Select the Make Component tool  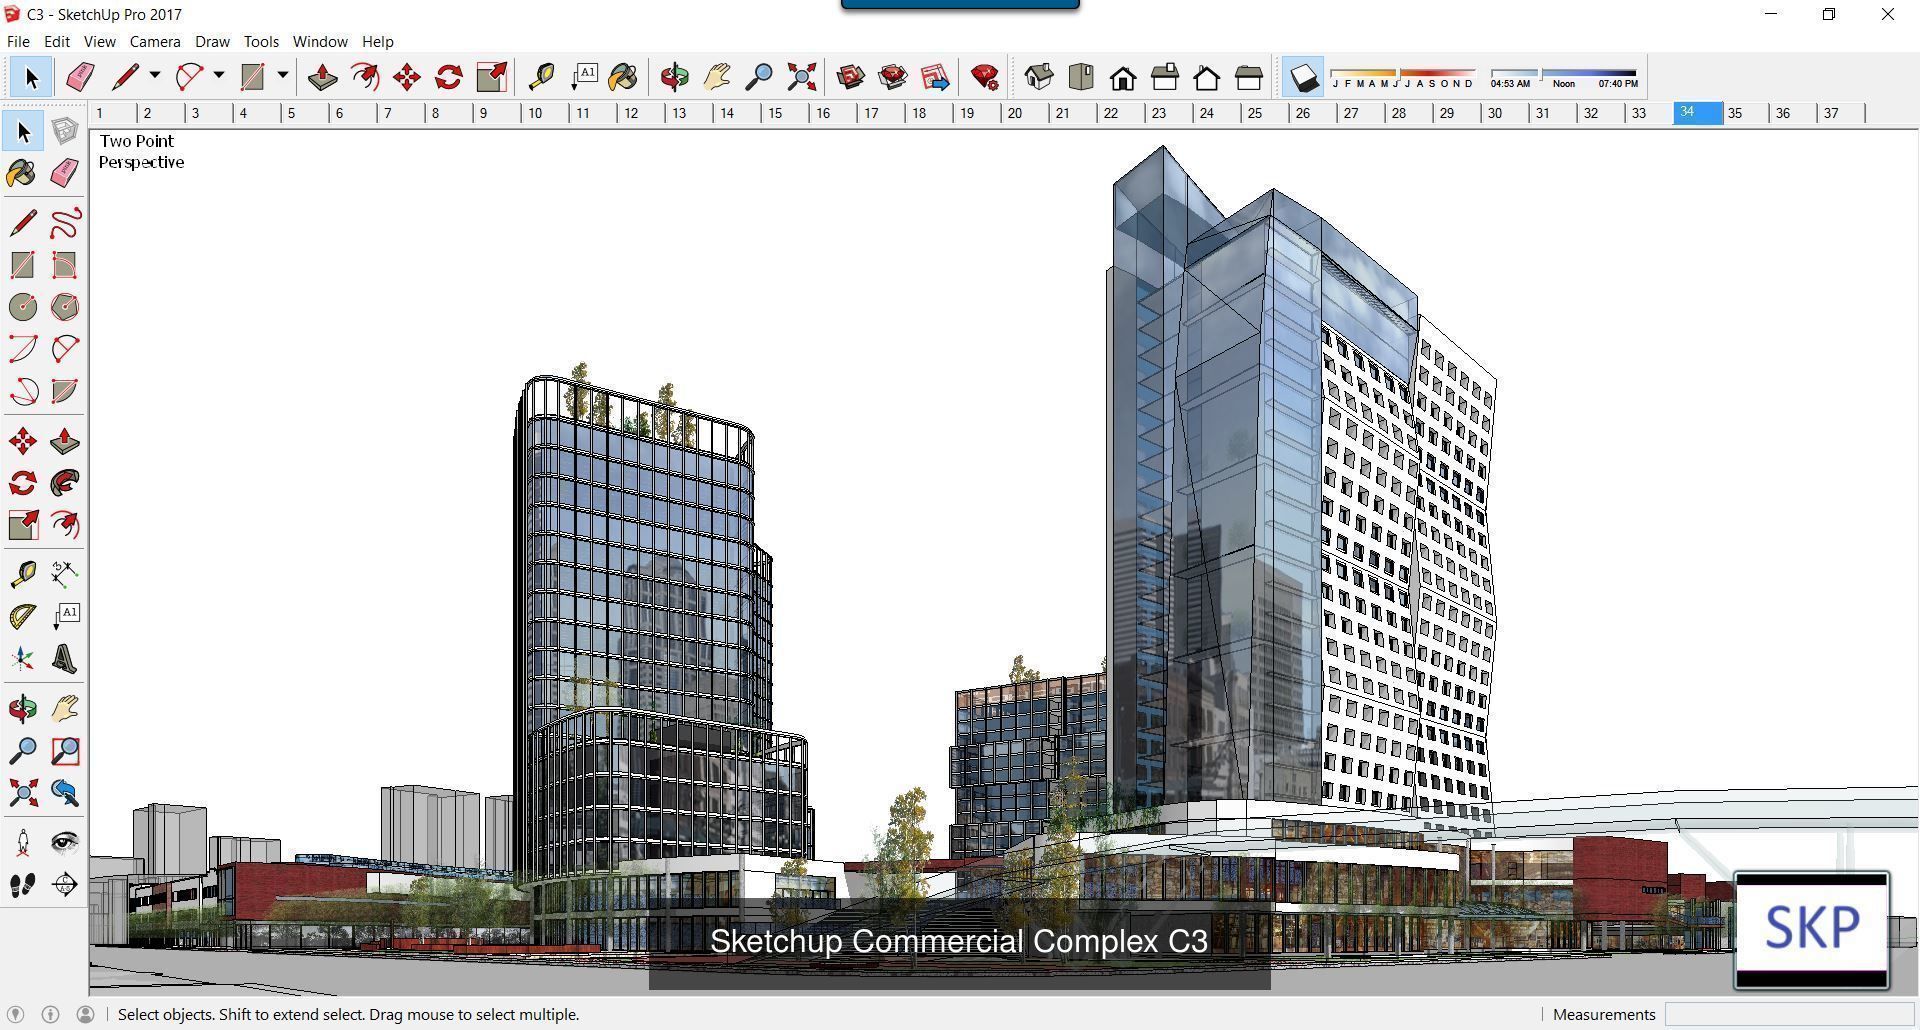(x=65, y=131)
